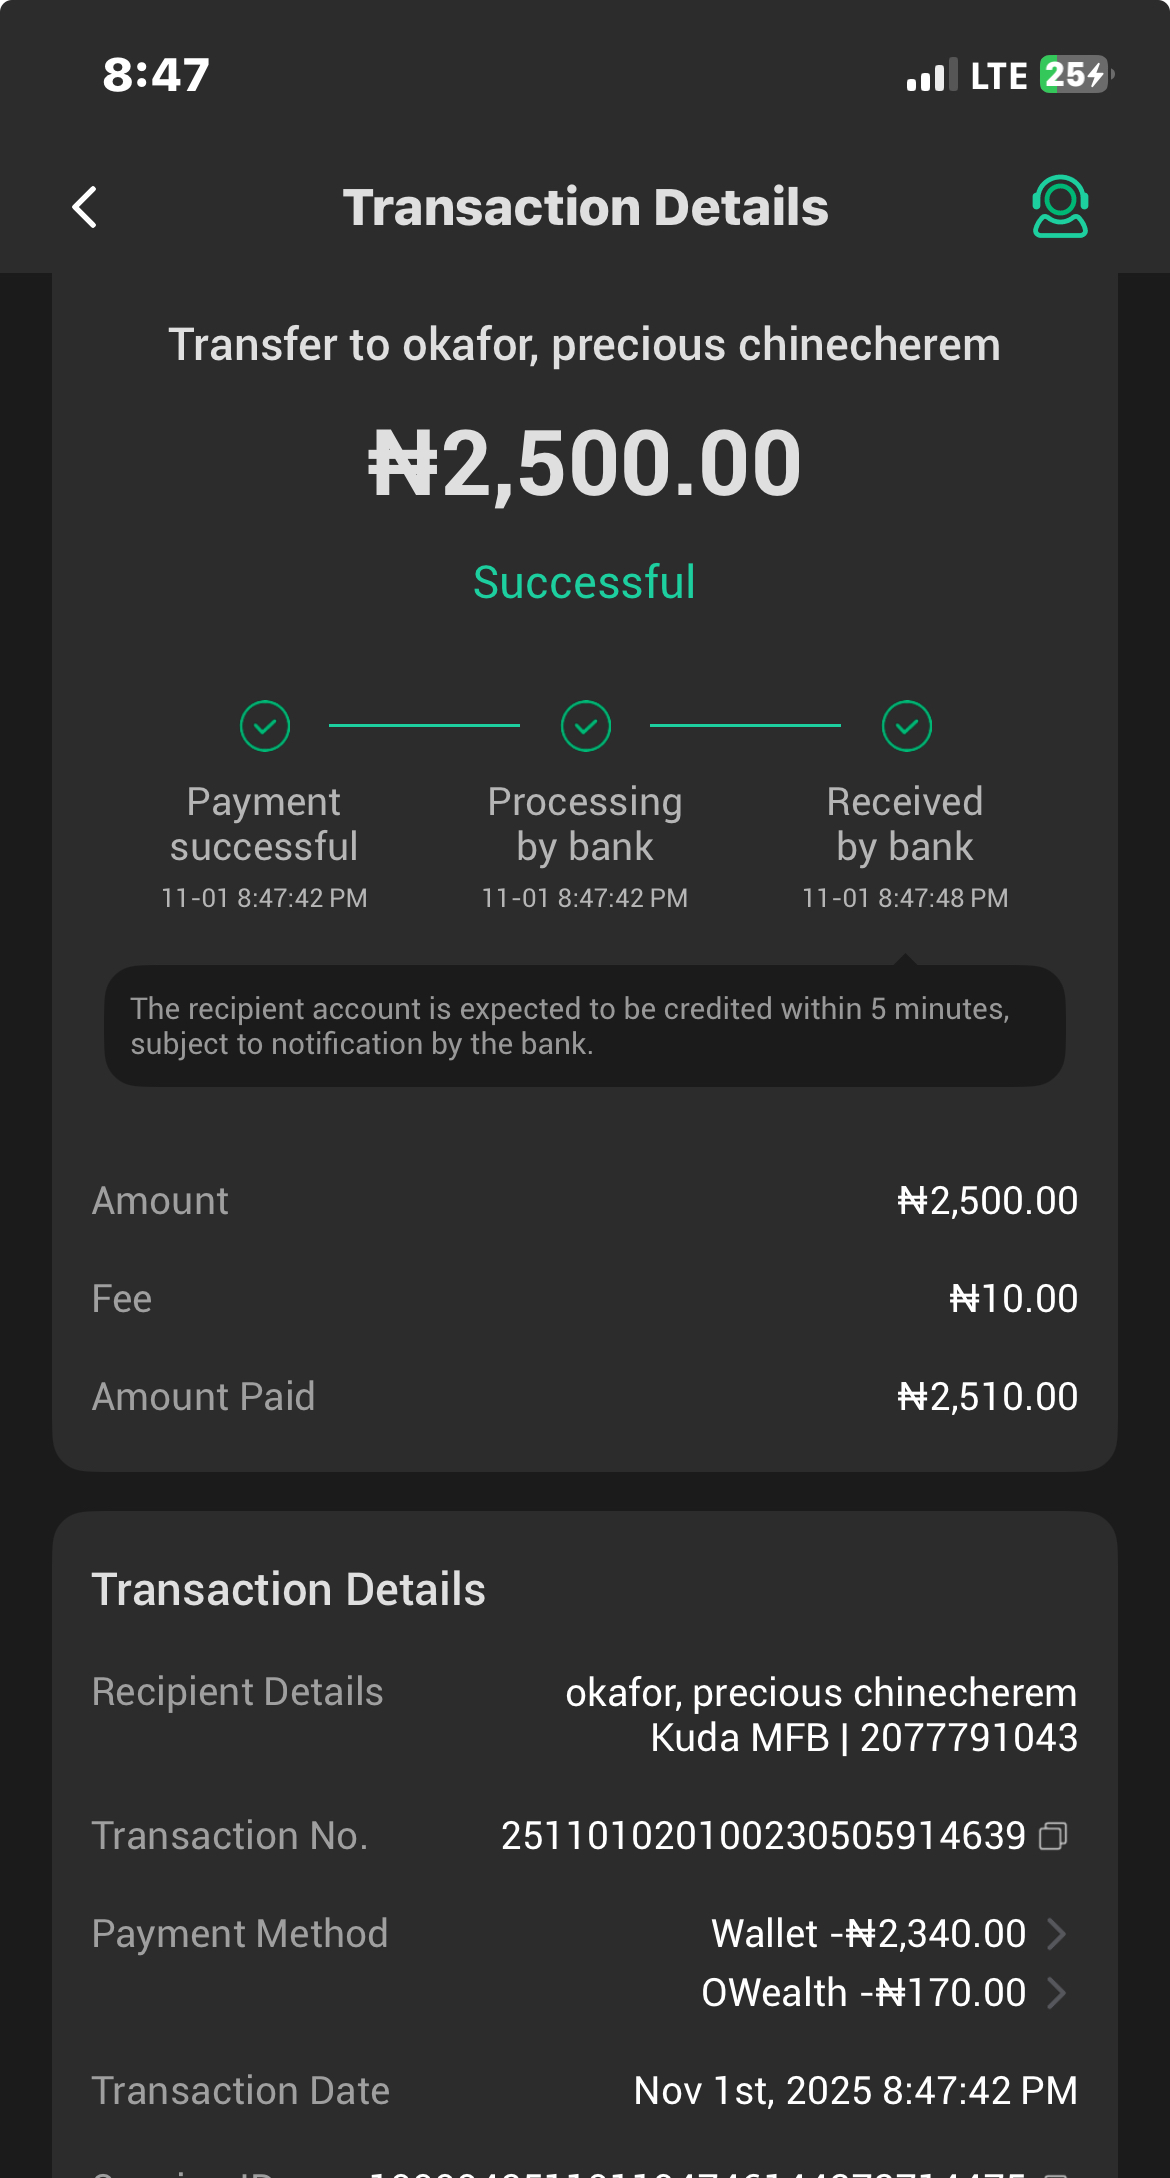Tap the Payment successful checkmark icon
This screenshot has height=2178, width=1170.
click(265, 726)
